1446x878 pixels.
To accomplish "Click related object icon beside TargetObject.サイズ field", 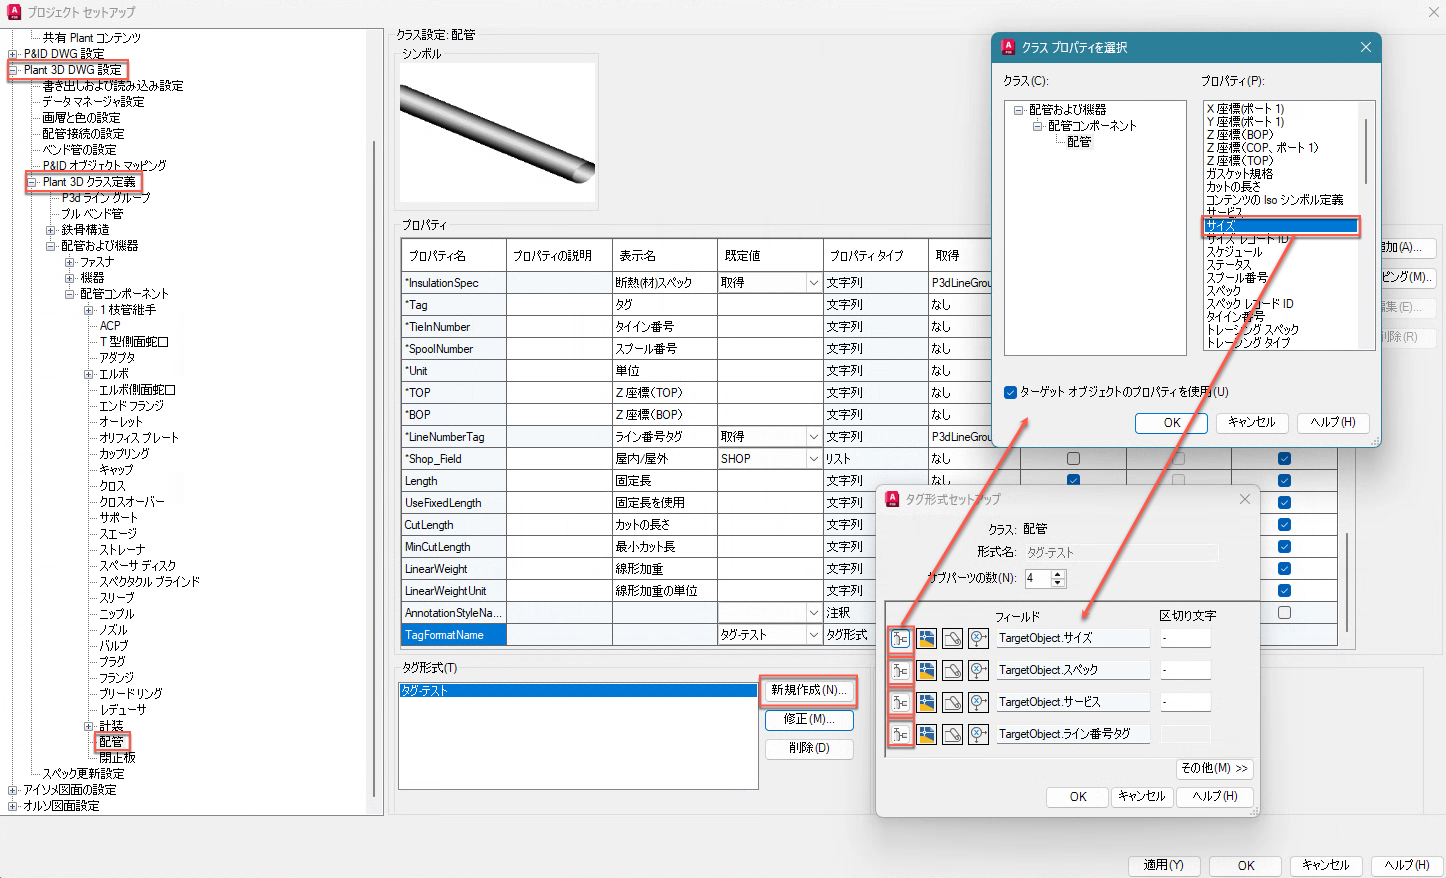I will (952, 638).
